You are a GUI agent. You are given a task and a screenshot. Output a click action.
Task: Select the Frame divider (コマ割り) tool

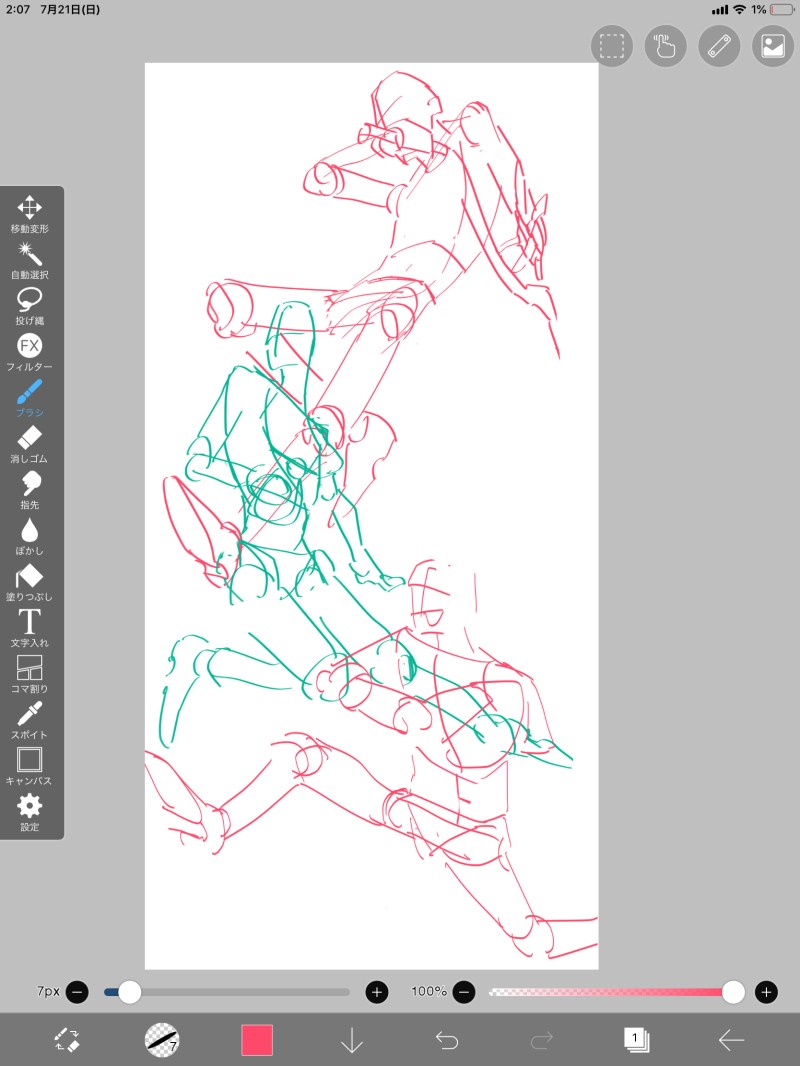pos(29,674)
